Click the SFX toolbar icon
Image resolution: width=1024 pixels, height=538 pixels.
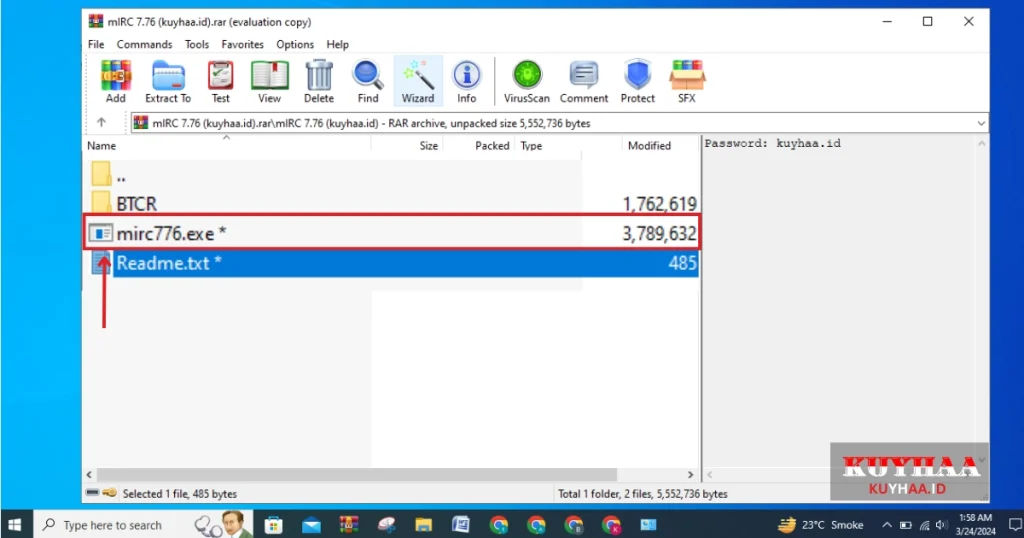point(686,82)
